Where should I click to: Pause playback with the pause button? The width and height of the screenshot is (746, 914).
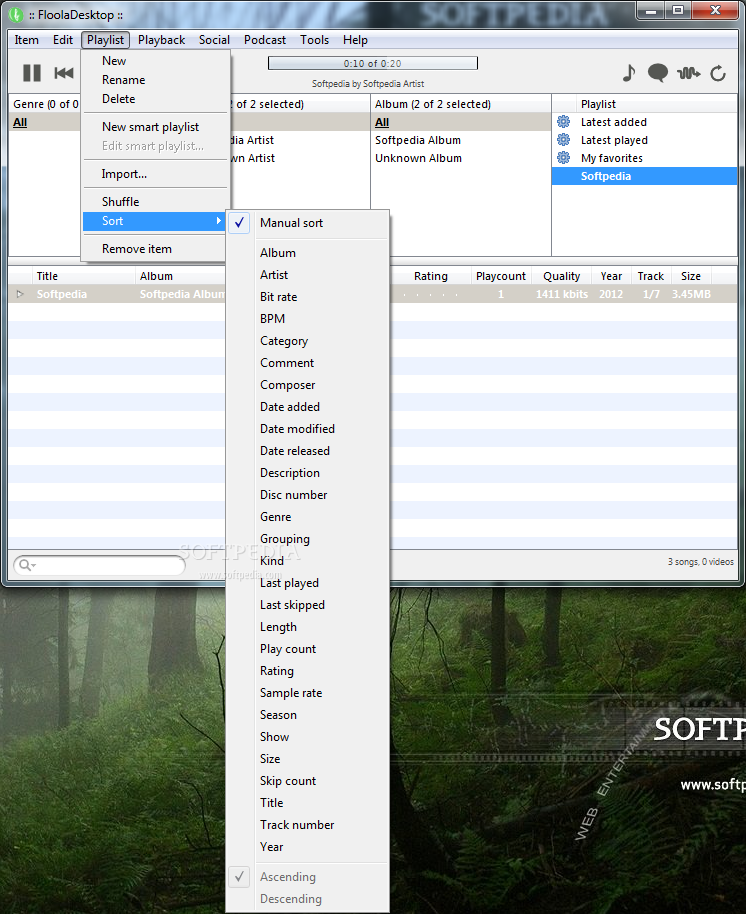[31, 73]
